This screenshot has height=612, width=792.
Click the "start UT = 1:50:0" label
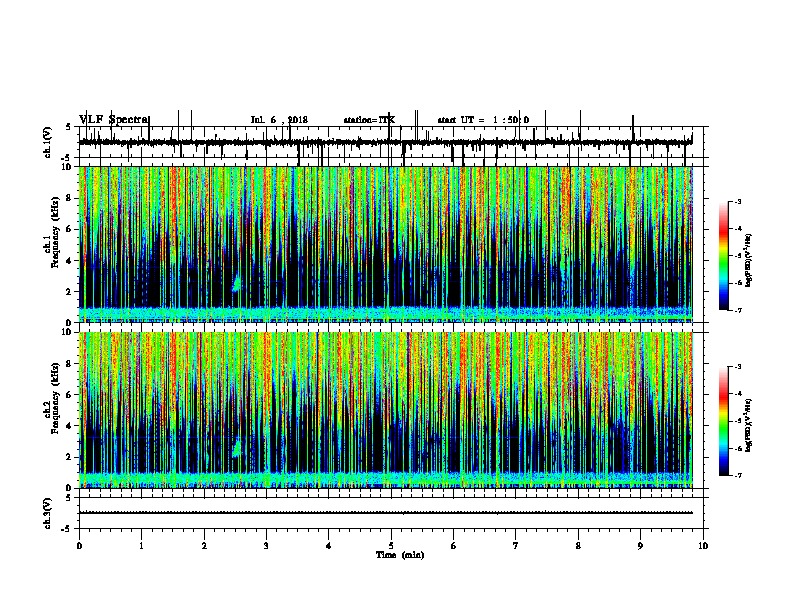483,120
